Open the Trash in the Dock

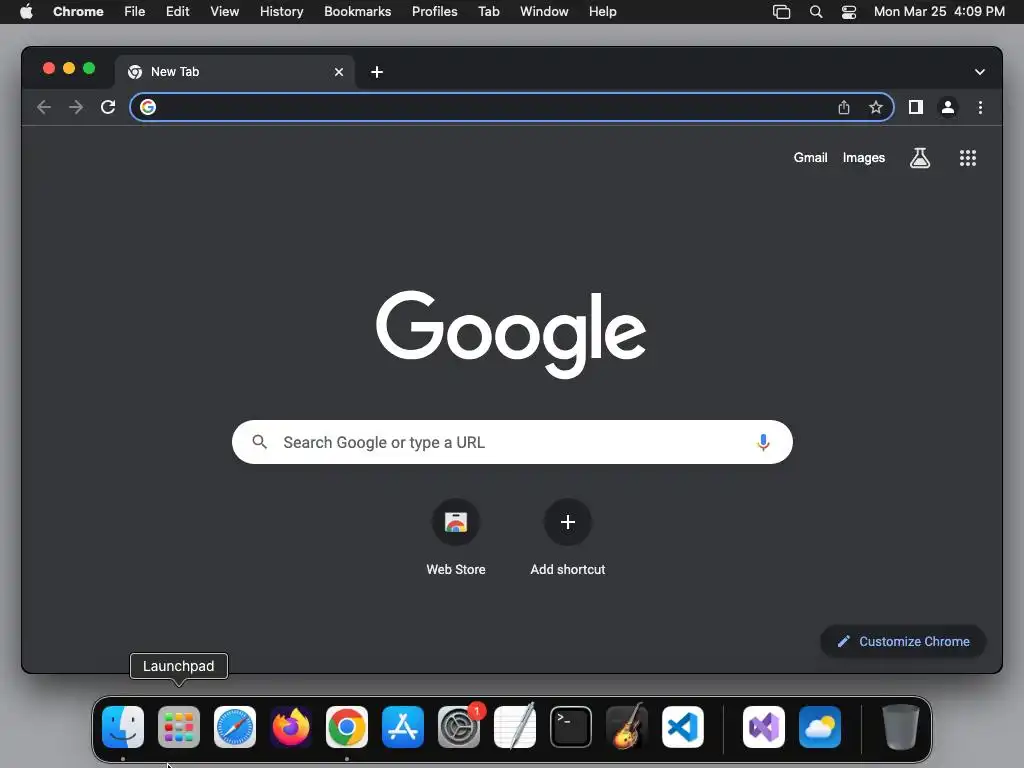[901, 727]
